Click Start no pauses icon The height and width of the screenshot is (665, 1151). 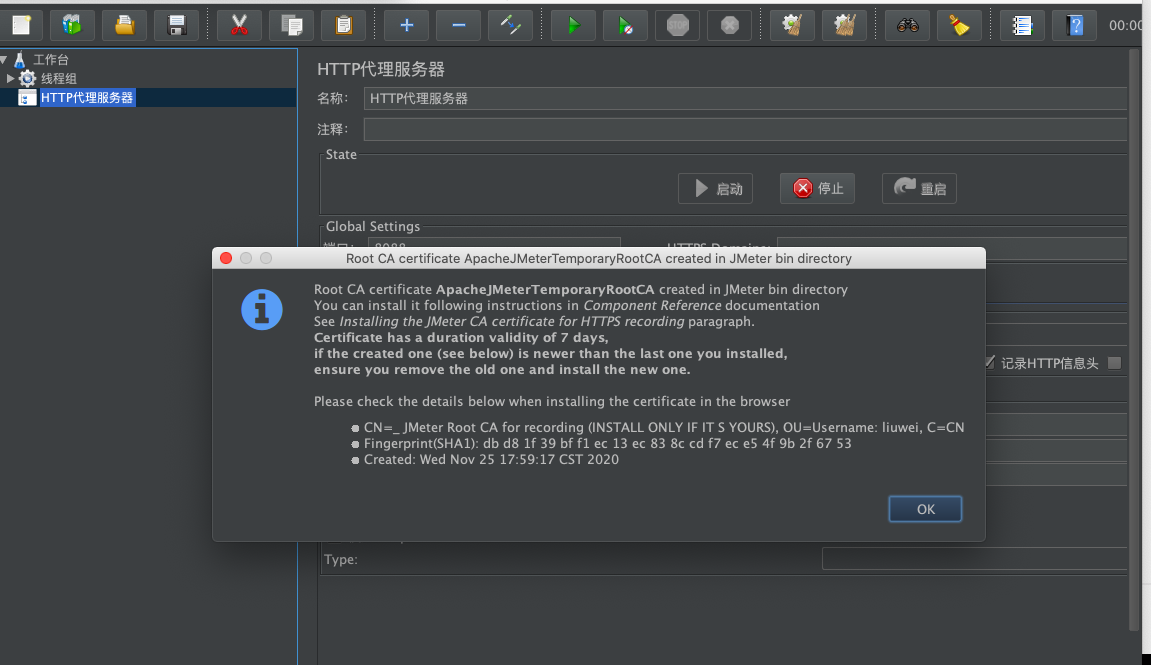click(625, 25)
